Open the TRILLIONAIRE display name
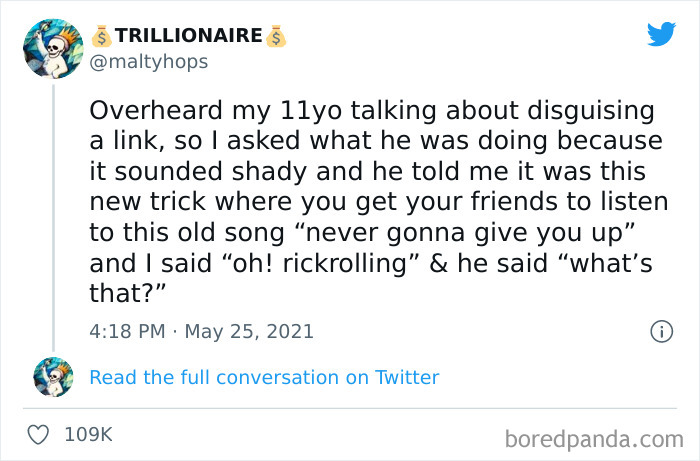This screenshot has height=461, width=700. pos(189,37)
